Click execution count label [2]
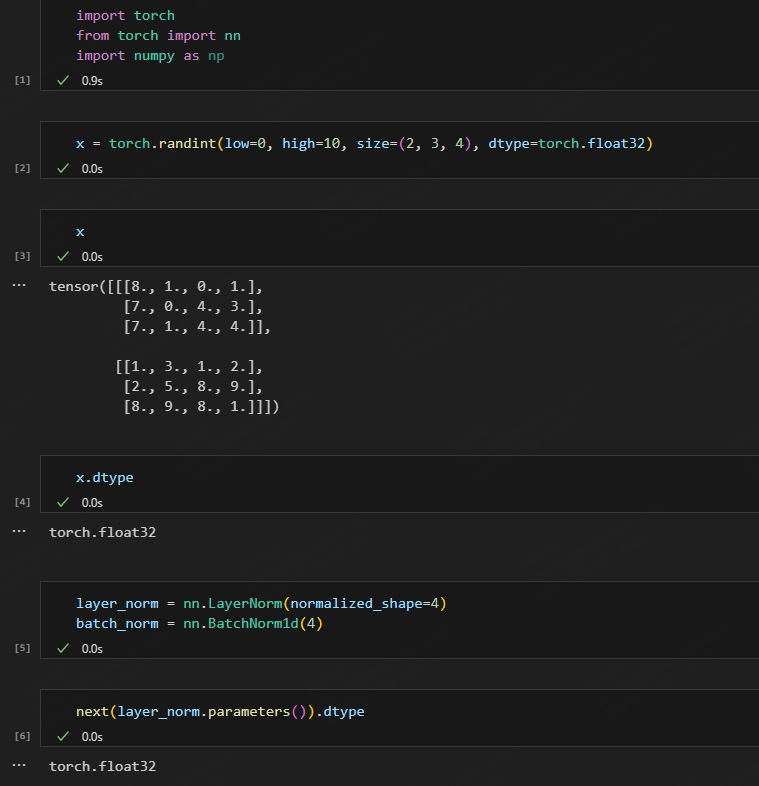 (23, 168)
